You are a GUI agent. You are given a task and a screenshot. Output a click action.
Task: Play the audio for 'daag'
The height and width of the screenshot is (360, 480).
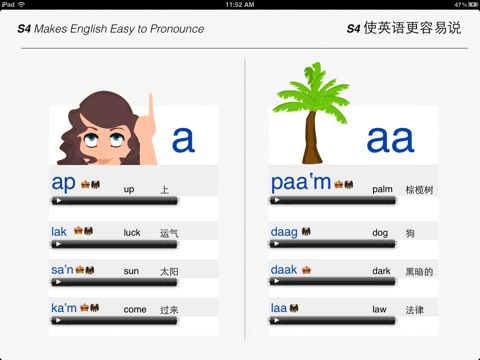click(277, 244)
